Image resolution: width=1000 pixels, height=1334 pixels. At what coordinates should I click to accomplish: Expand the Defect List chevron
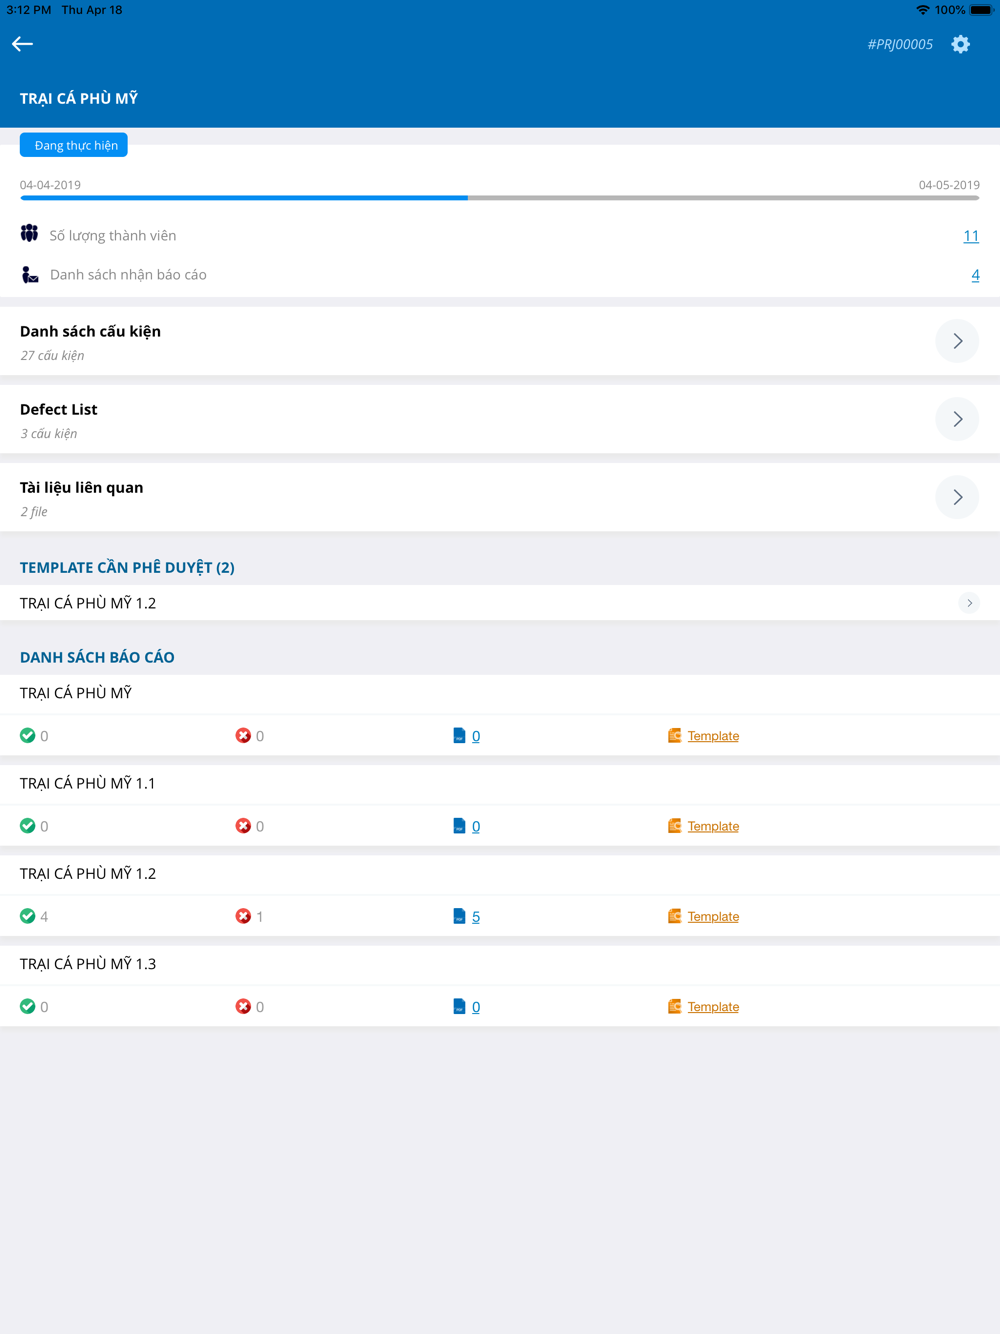click(957, 419)
